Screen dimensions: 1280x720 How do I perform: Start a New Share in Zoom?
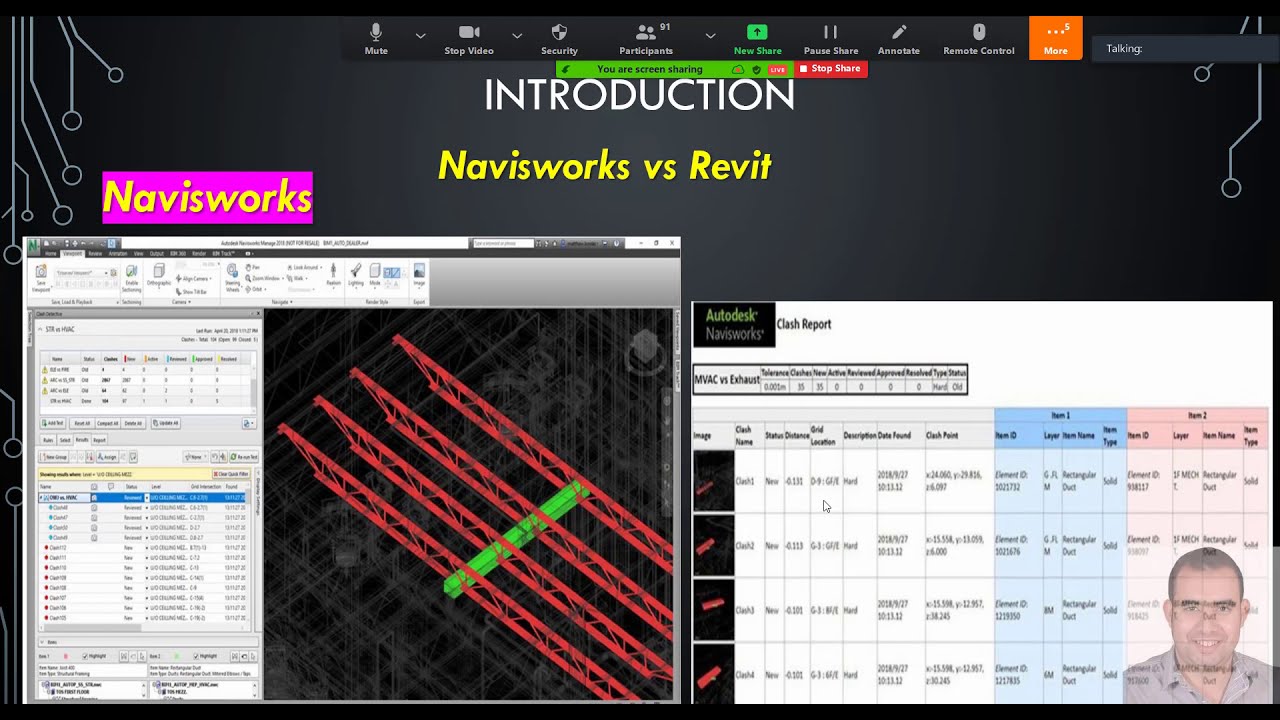757,40
